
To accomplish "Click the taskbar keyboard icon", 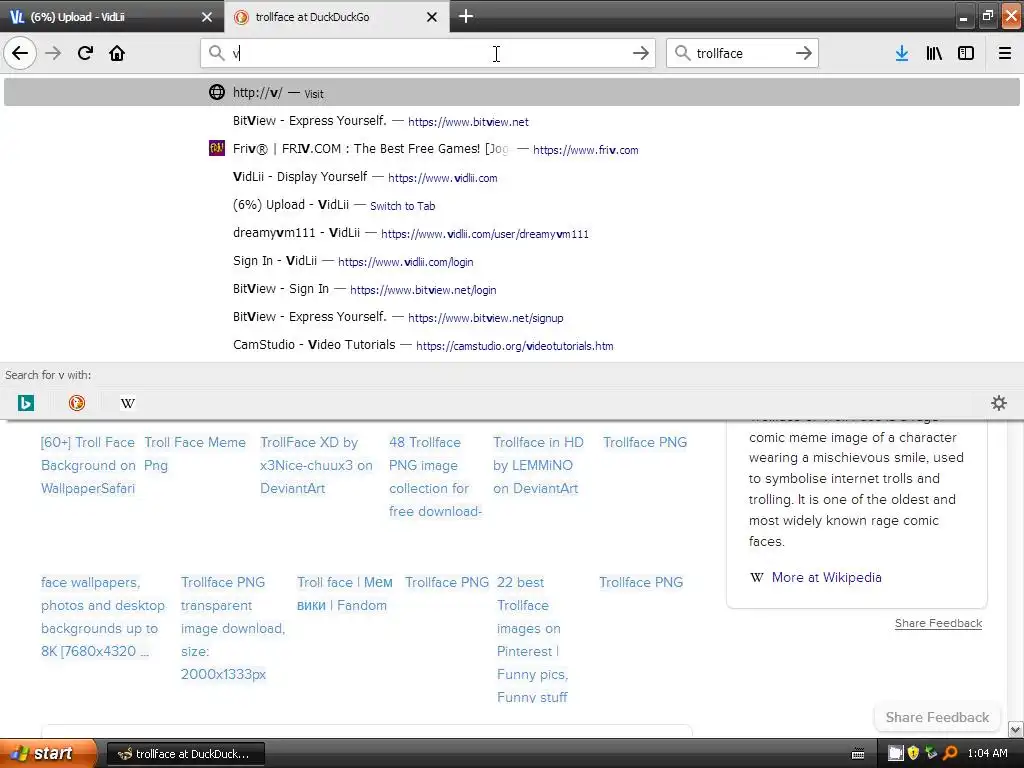I will (858, 754).
